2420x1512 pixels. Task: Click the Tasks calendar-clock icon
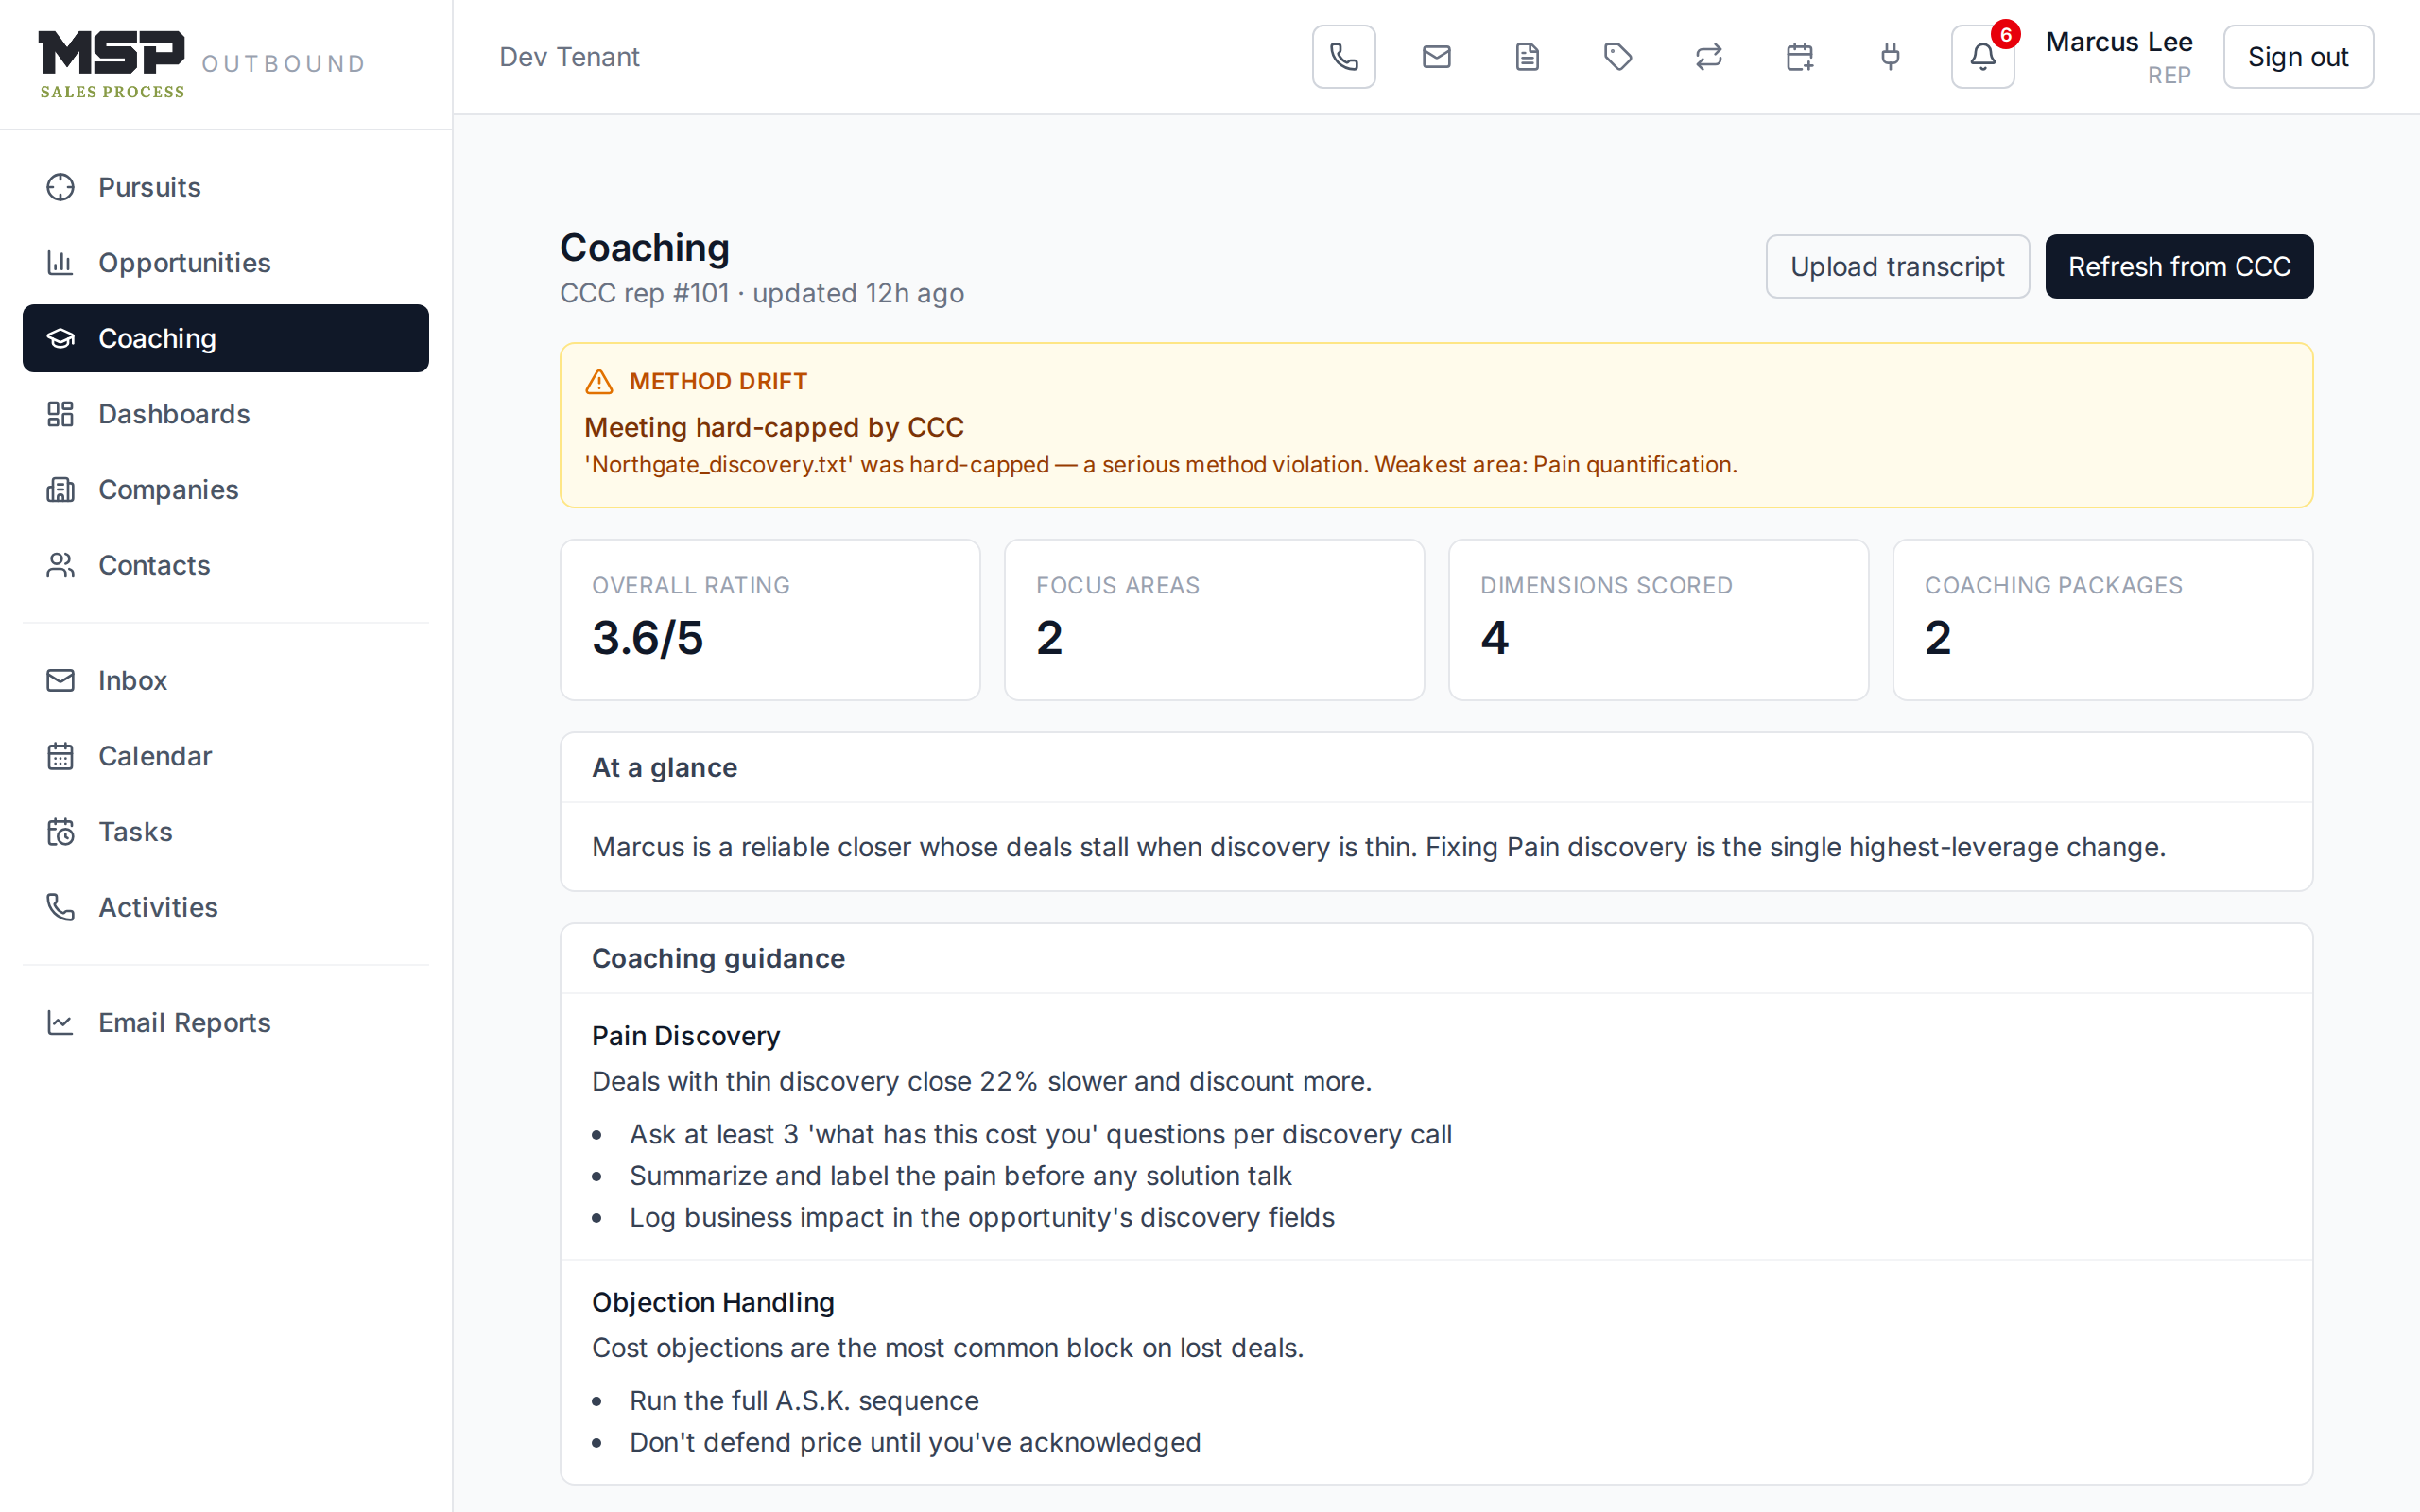(61, 832)
